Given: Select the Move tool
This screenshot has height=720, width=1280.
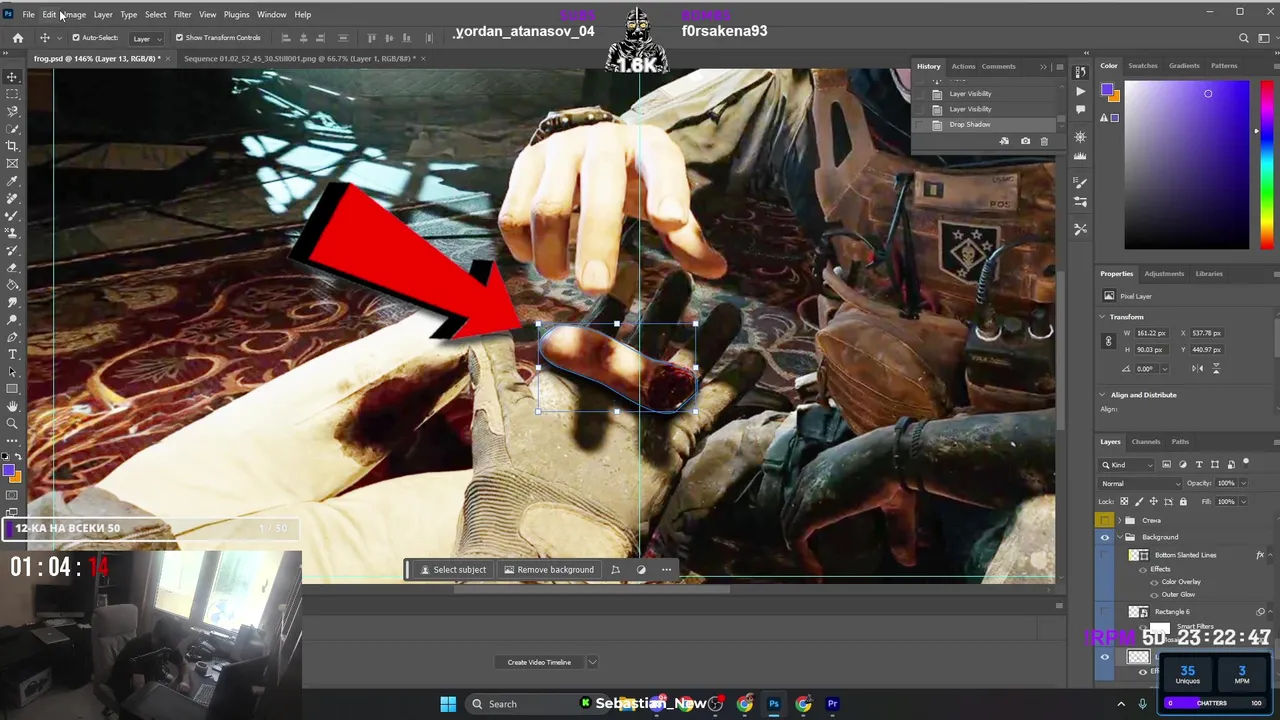Looking at the screenshot, I should tap(13, 77).
